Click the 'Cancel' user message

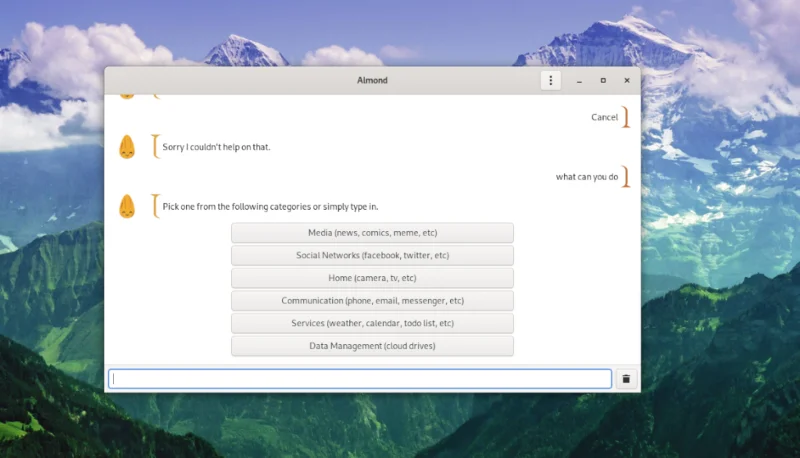(604, 117)
